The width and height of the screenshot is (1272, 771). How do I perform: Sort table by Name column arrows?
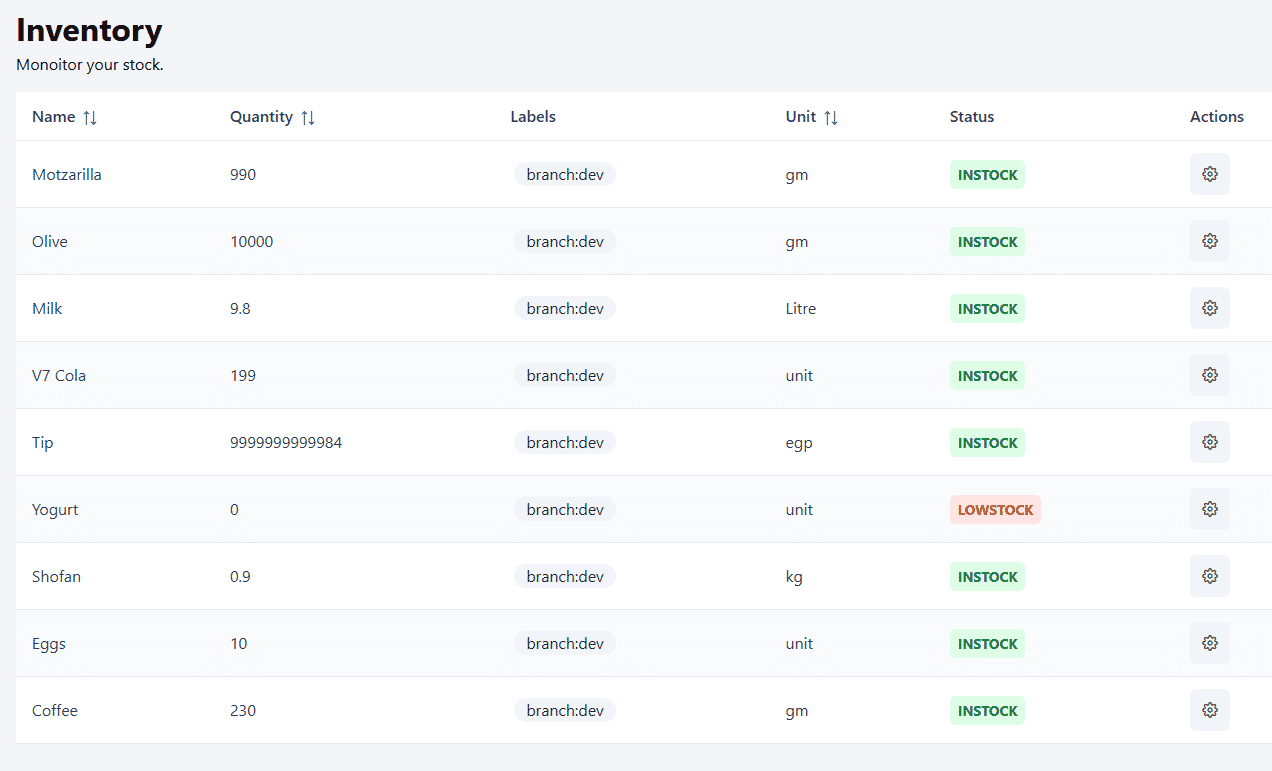tap(90, 117)
